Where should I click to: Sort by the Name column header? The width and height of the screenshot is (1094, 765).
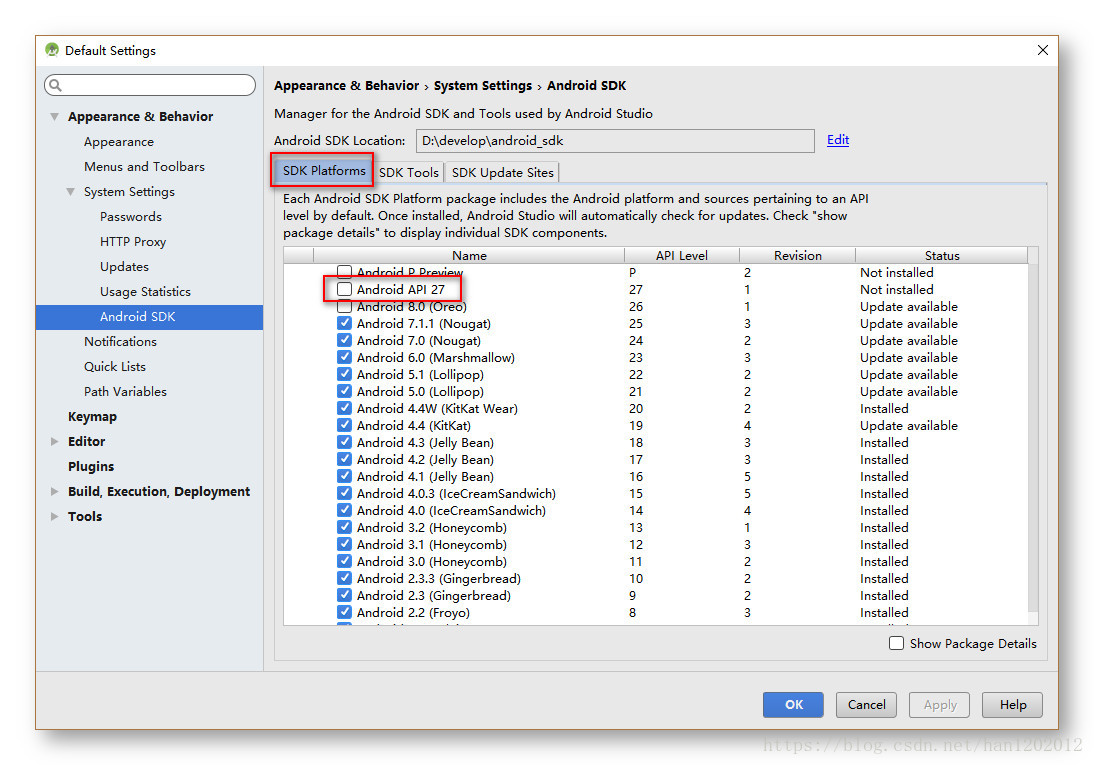coord(469,255)
